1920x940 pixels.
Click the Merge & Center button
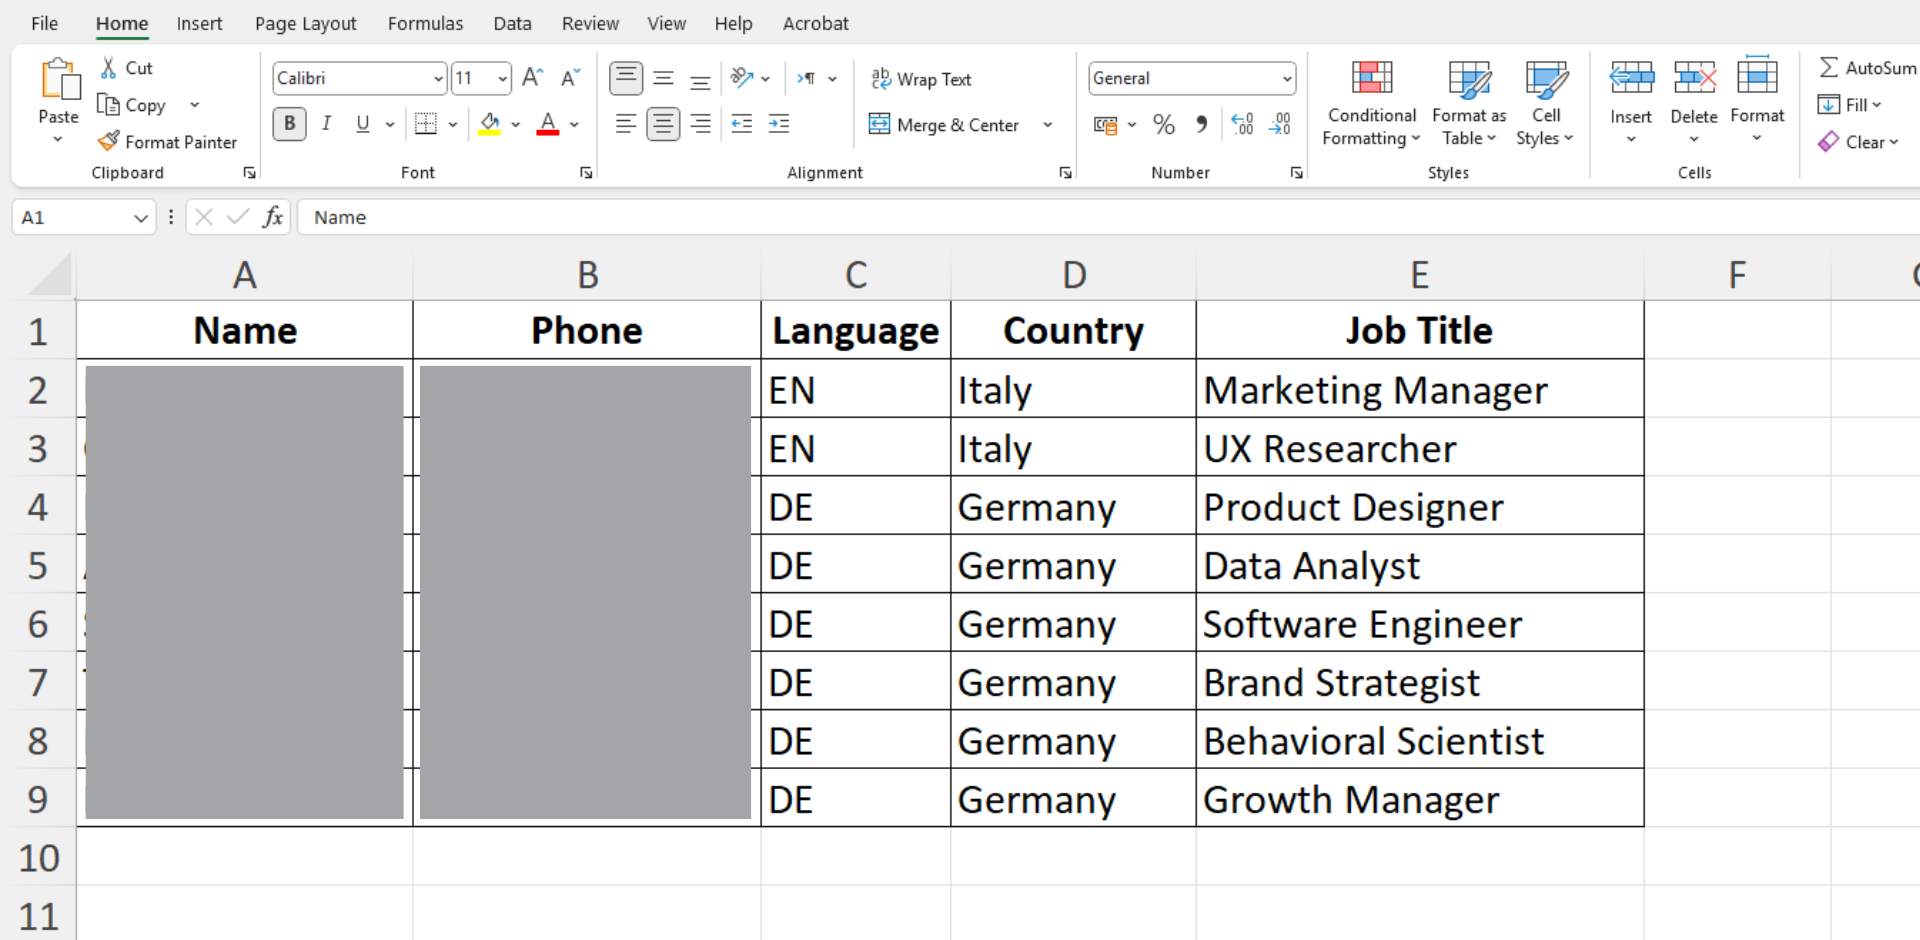(945, 125)
